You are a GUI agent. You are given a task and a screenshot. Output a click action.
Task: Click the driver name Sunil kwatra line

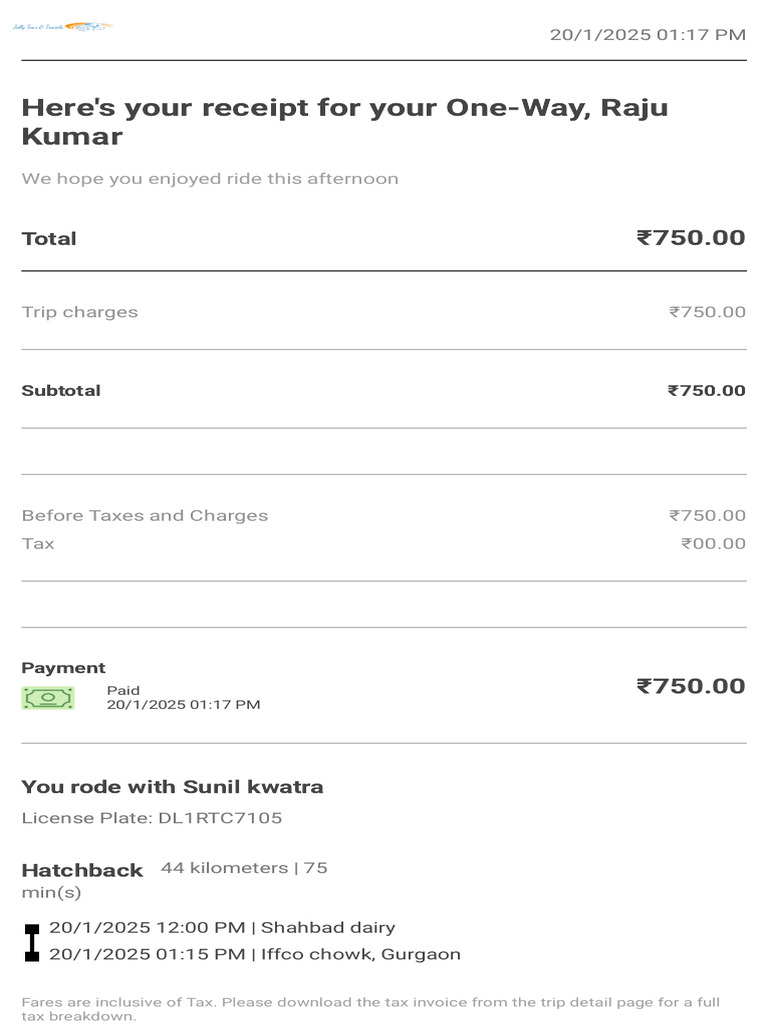point(172,787)
